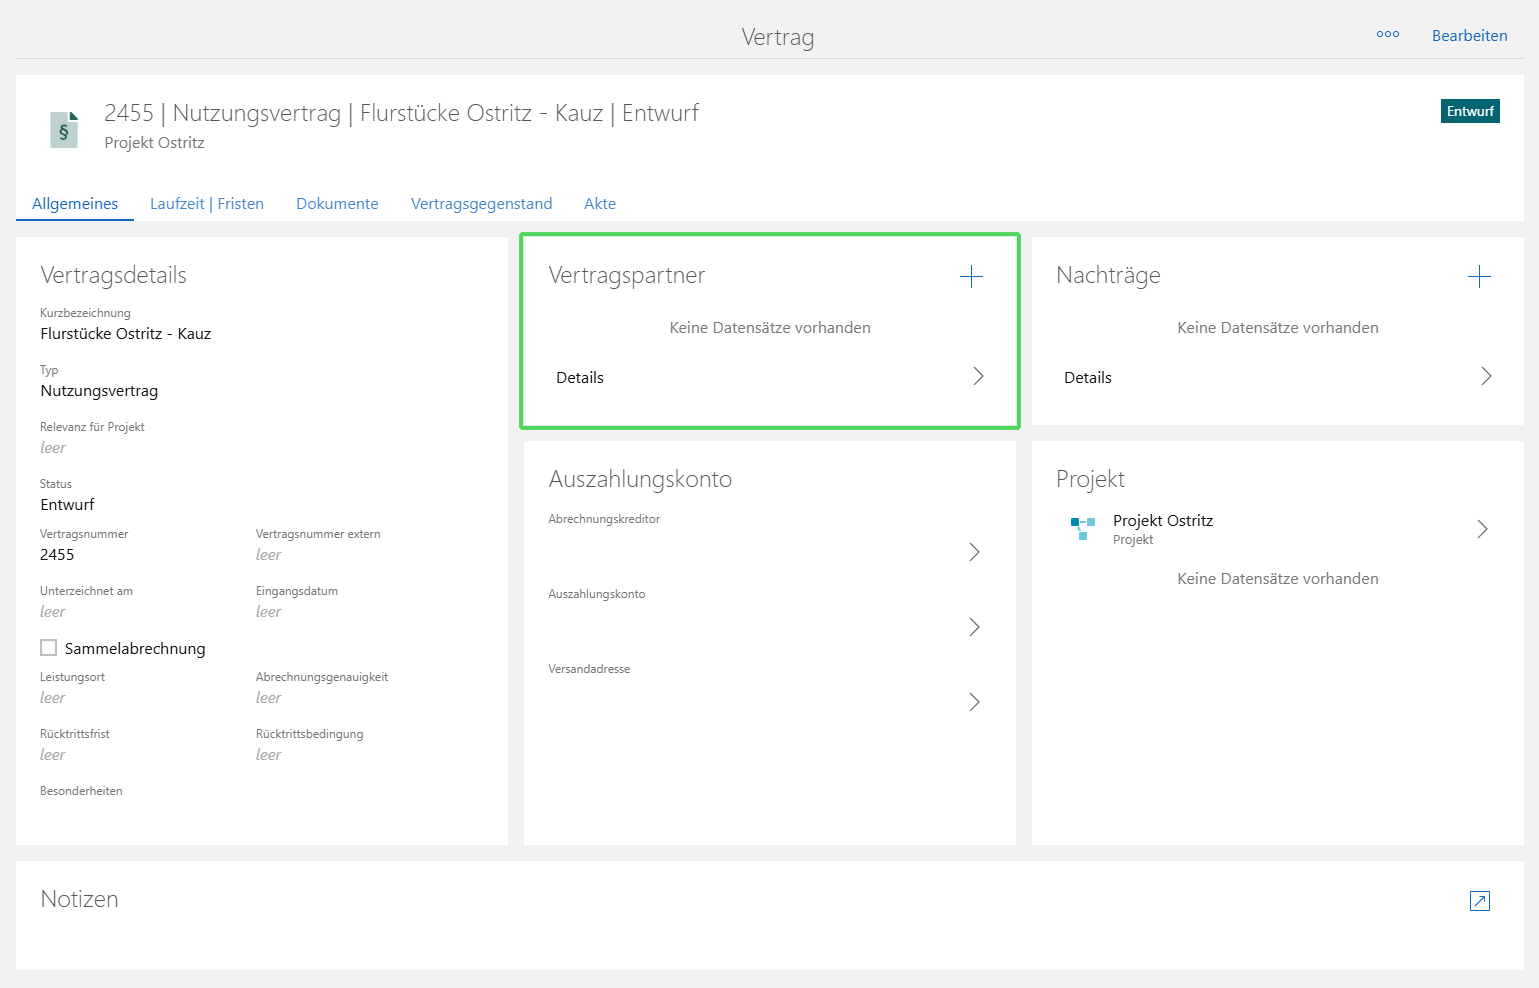Click the Bearbeiten button
The width and height of the screenshot is (1539, 988).
[1469, 36]
